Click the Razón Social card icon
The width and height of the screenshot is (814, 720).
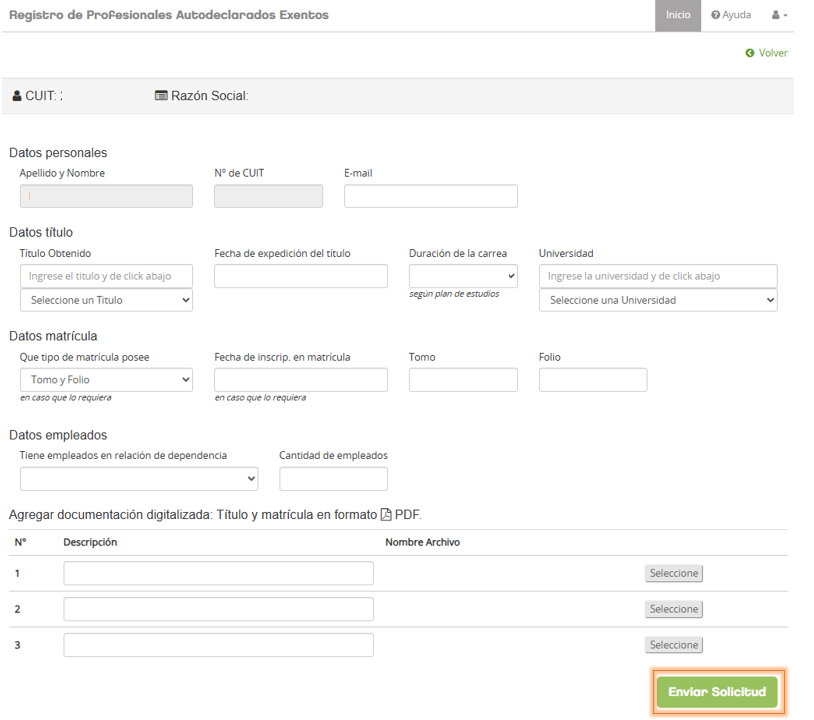pyautogui.click(x=161, y=96)
